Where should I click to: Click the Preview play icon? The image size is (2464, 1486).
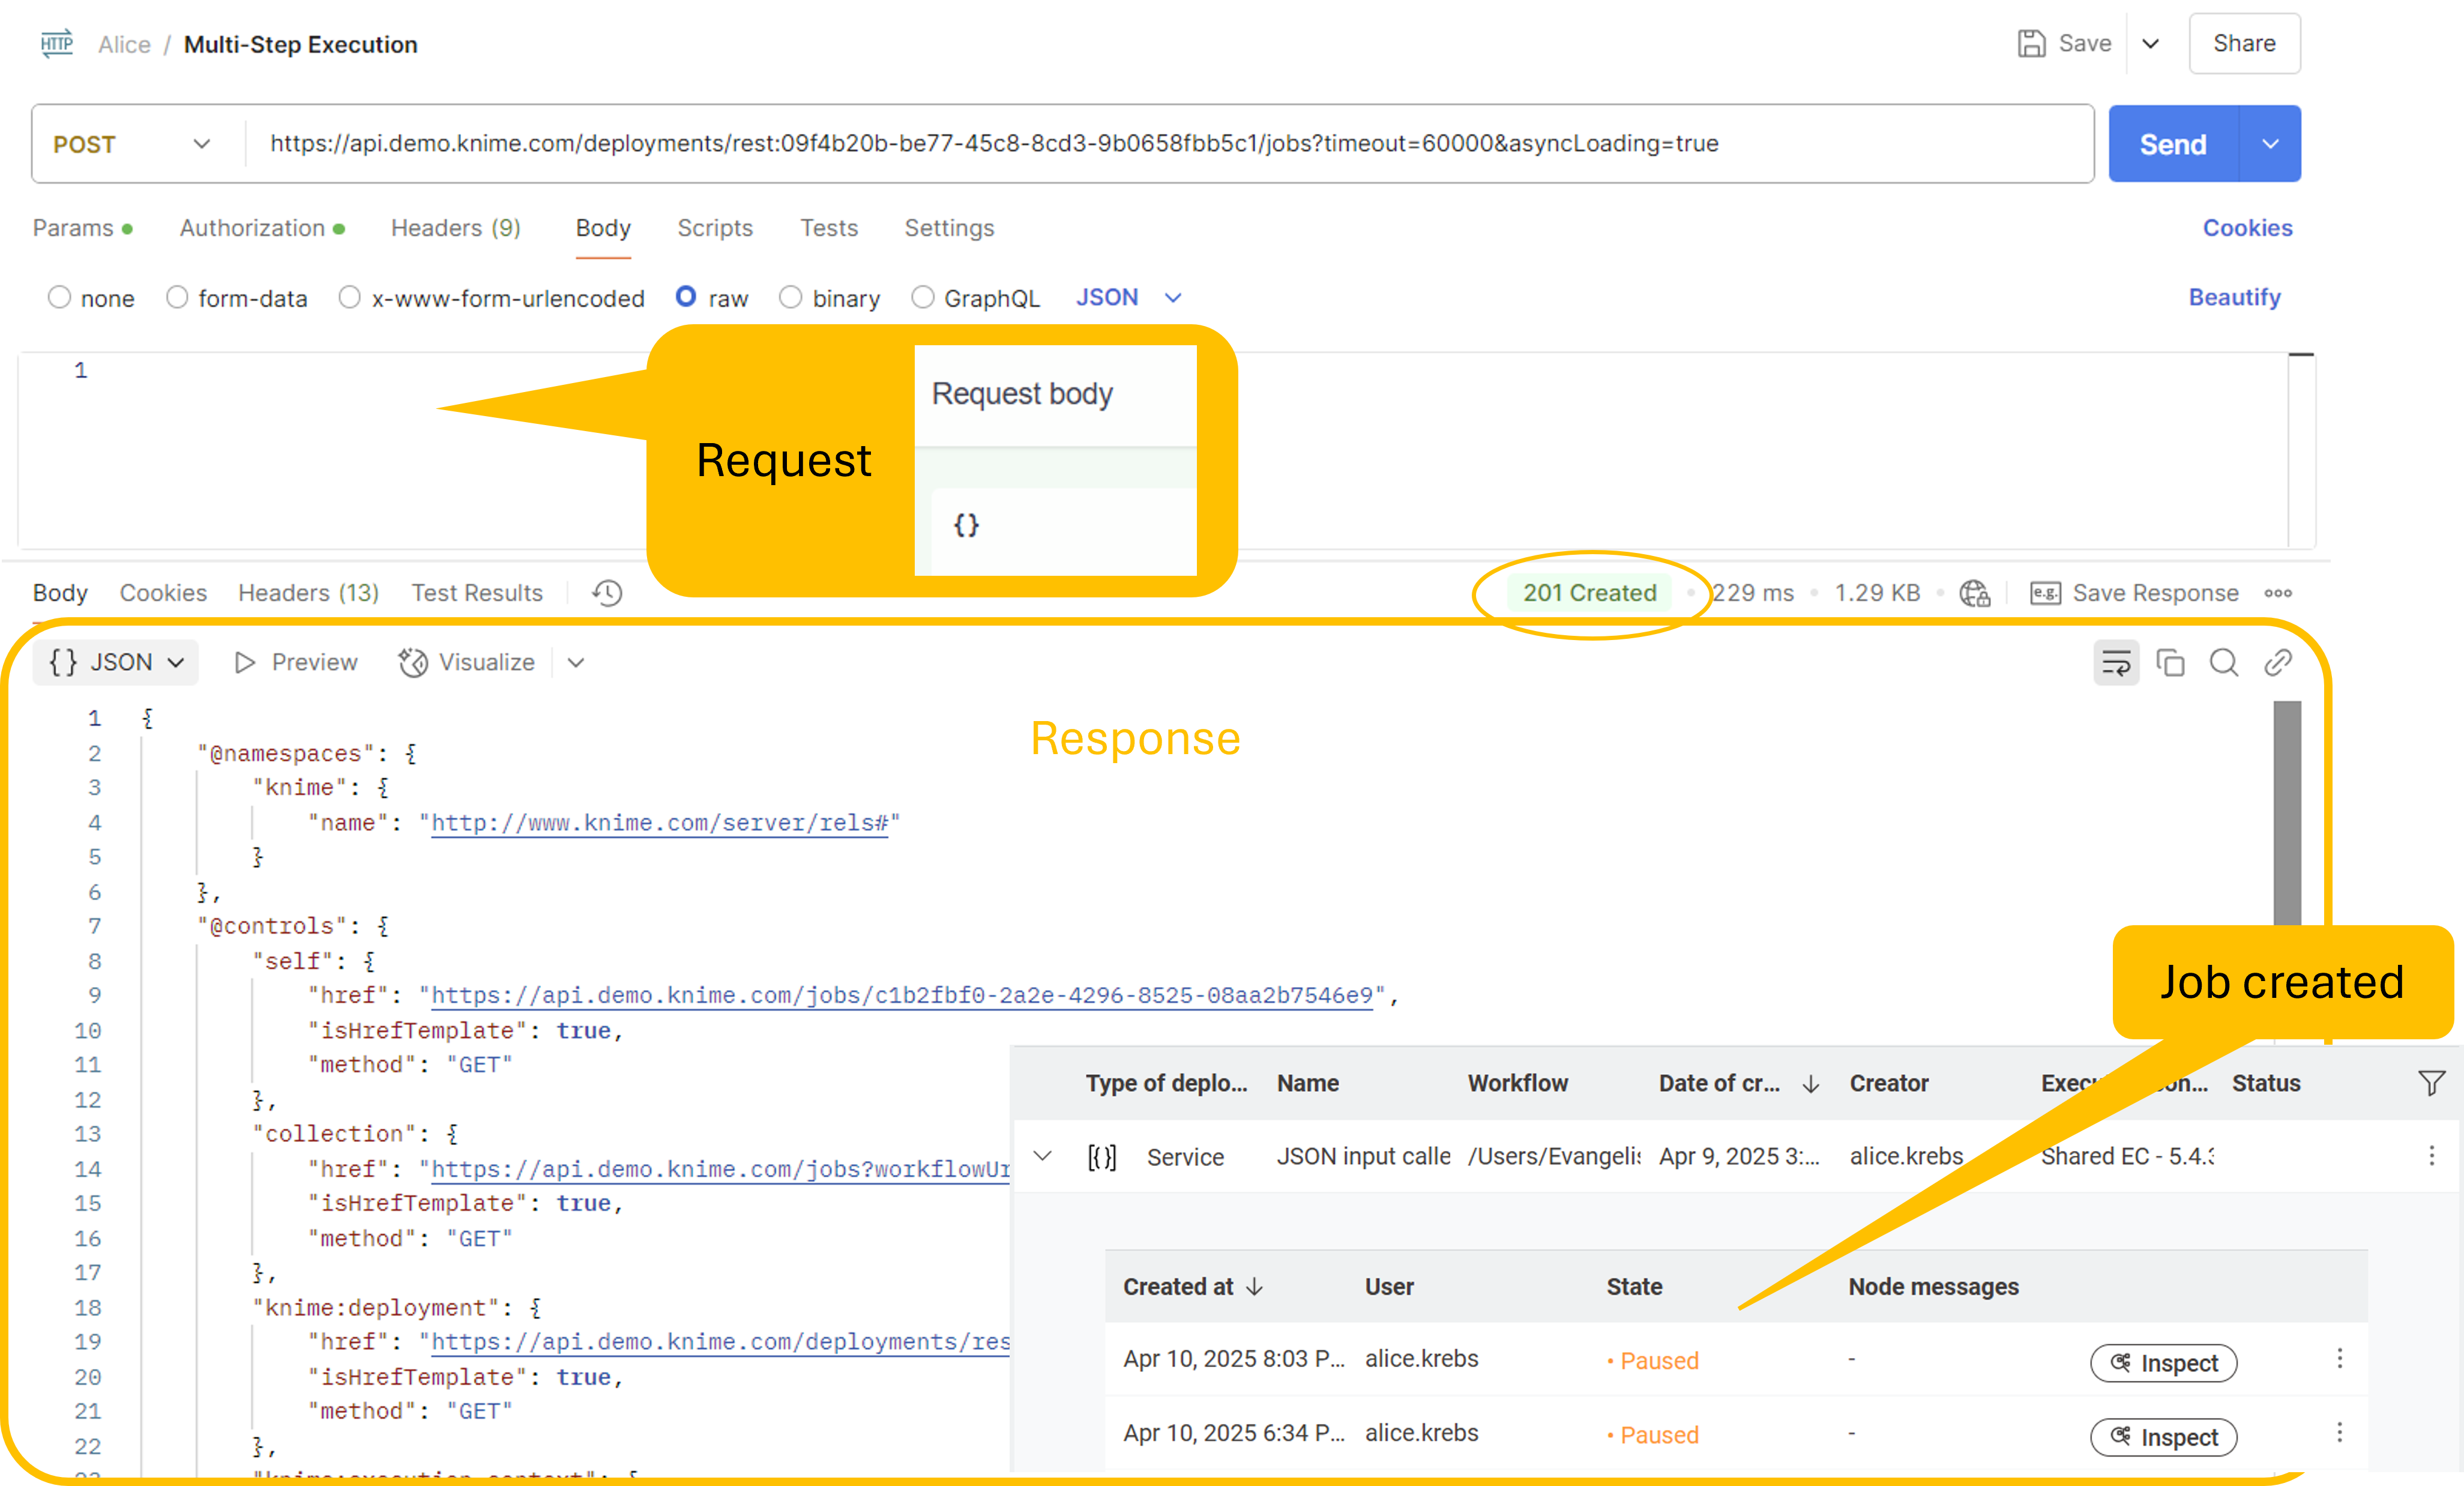(244, 662)
